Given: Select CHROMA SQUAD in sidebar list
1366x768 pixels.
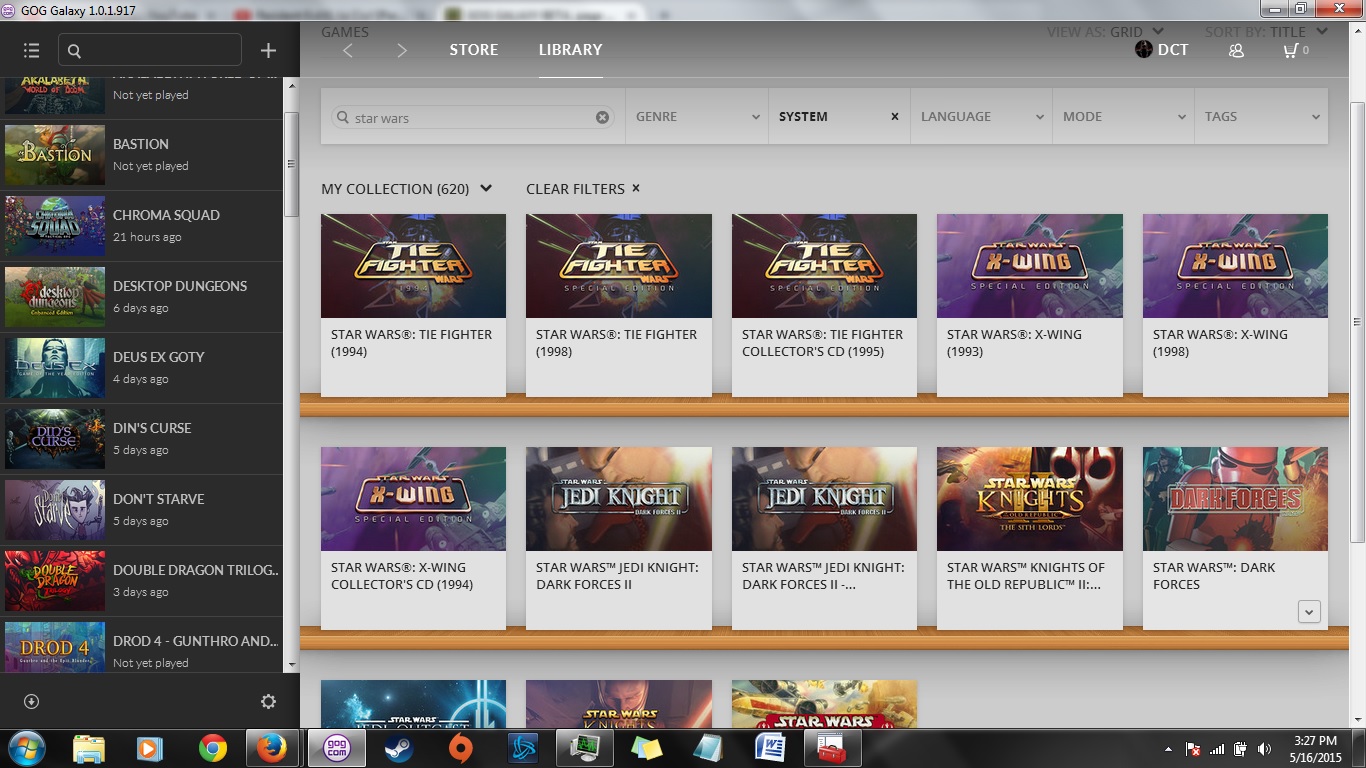Looking at the screenshot, I should tap(142, 226).
